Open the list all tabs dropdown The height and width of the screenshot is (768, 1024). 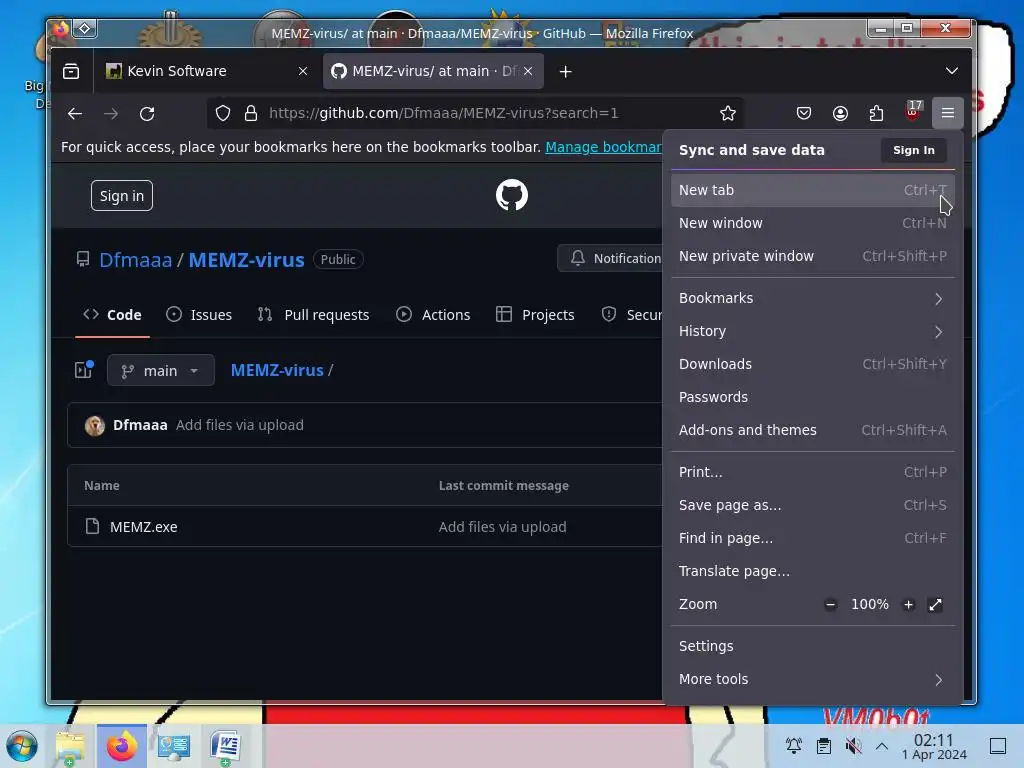point(952,71)
